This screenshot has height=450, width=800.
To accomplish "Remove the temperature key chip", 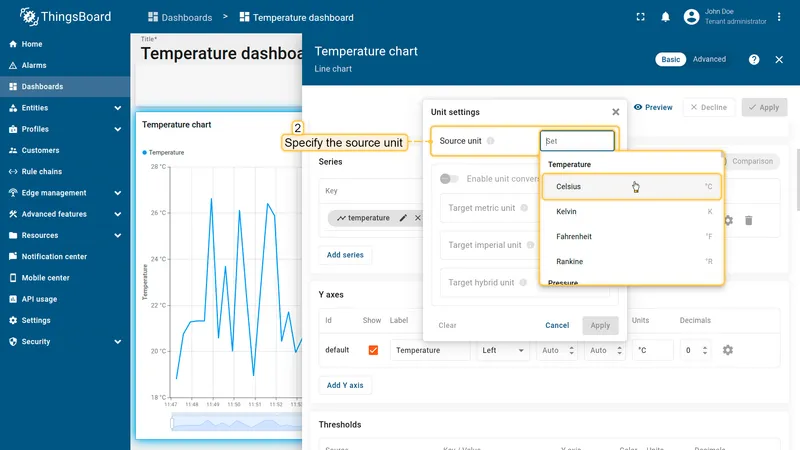I will [x=418, y=218].
